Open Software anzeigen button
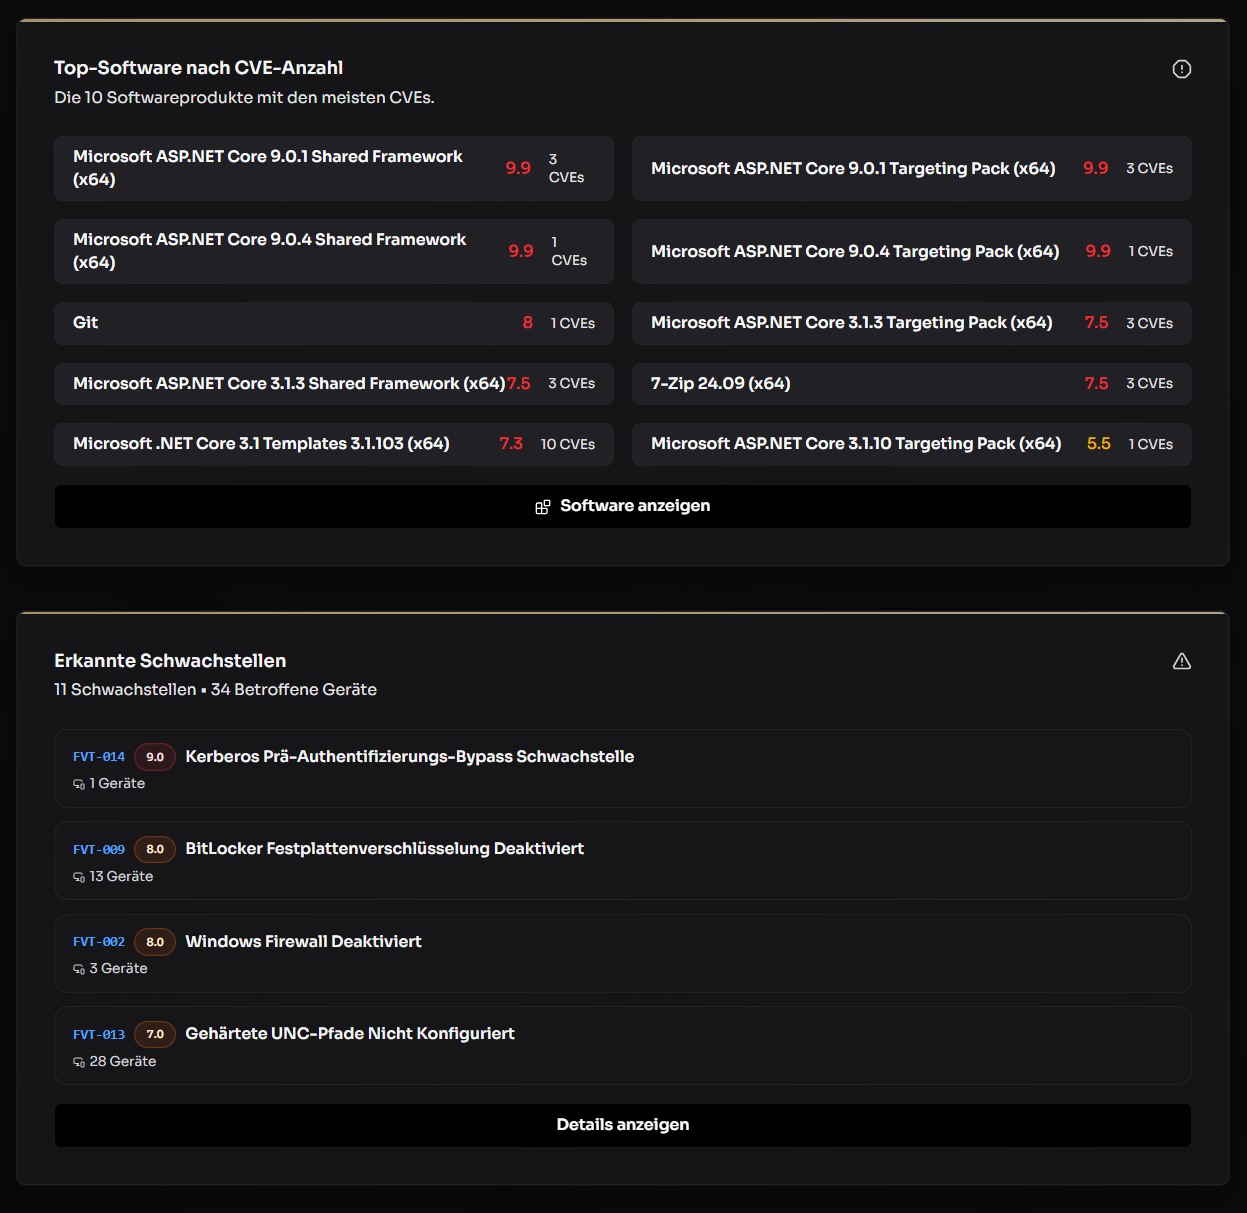 (622, 506)
